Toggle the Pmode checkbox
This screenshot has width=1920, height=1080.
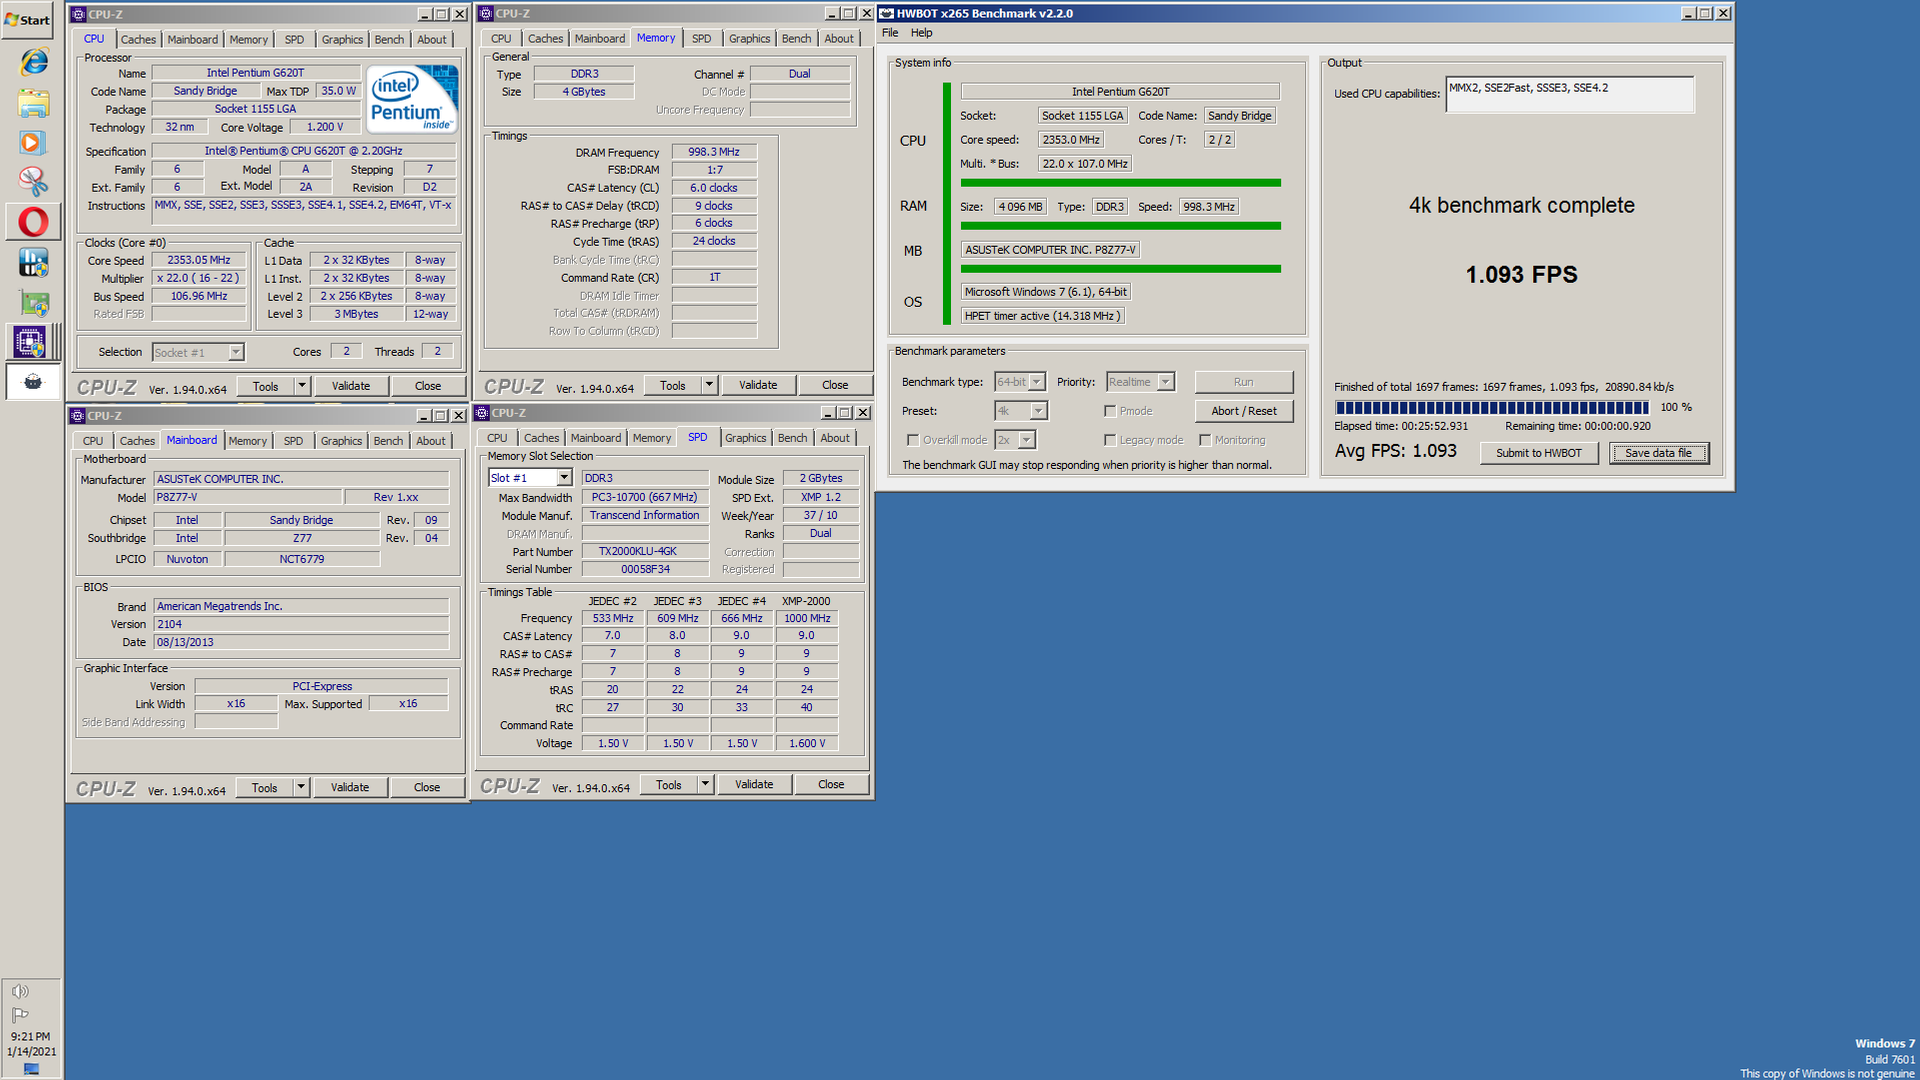(1110, 411)
